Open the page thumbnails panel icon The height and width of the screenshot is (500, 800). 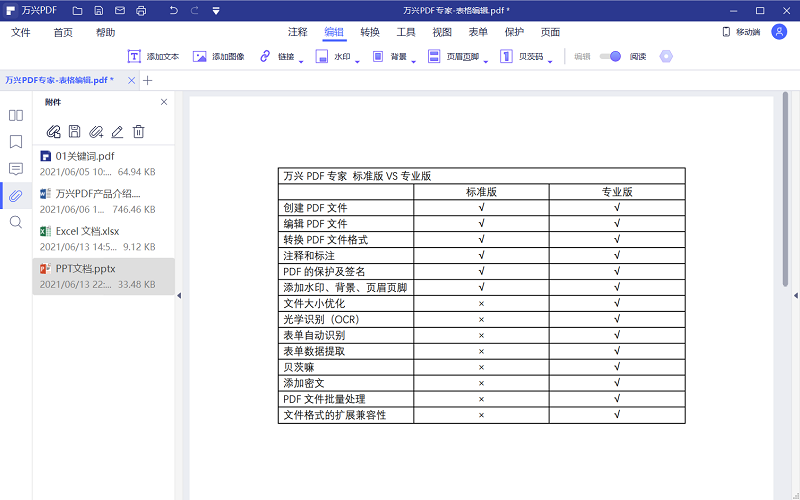pos(16,115)
